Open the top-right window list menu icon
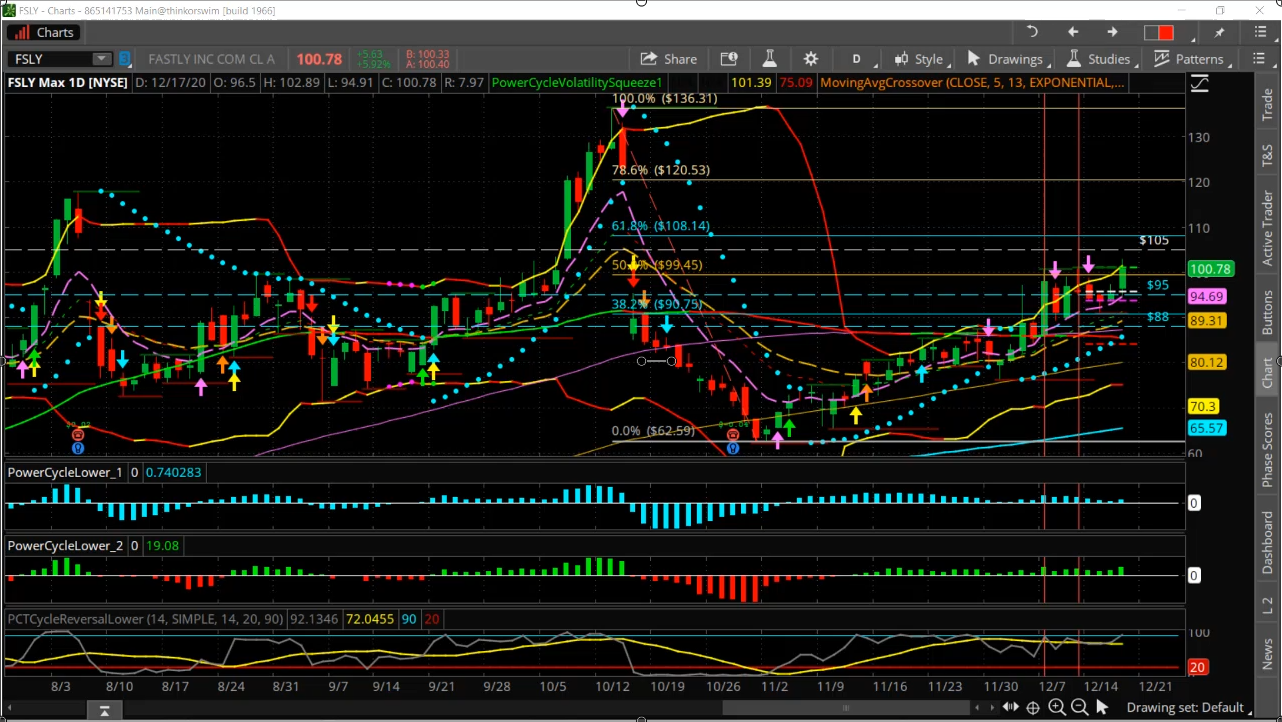 [x=1259, y=32]
